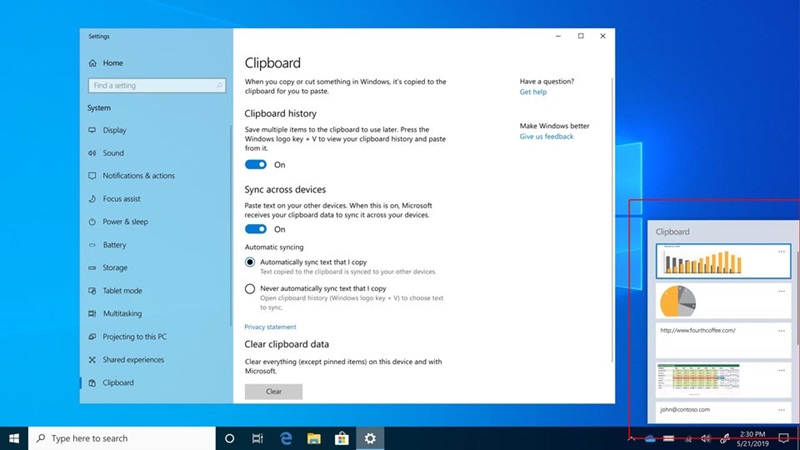The height and width of the screenshot is (450, 800).
Task: Disable Sync across devices toggle
Action: click(x=256, y=229)
